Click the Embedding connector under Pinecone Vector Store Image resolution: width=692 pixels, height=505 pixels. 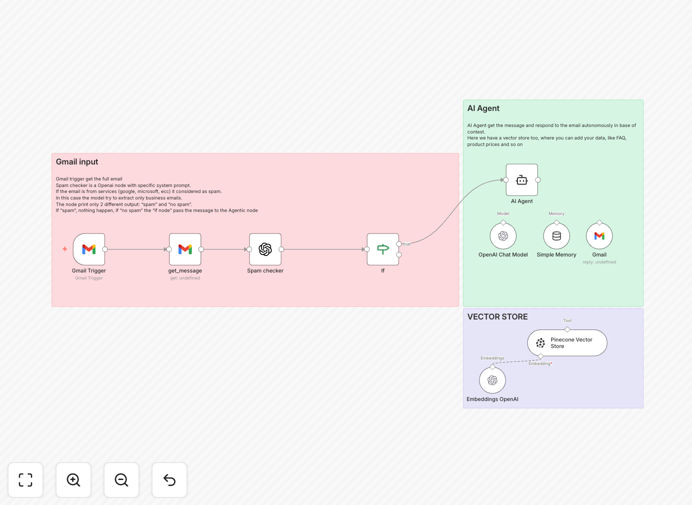point(541,356)
